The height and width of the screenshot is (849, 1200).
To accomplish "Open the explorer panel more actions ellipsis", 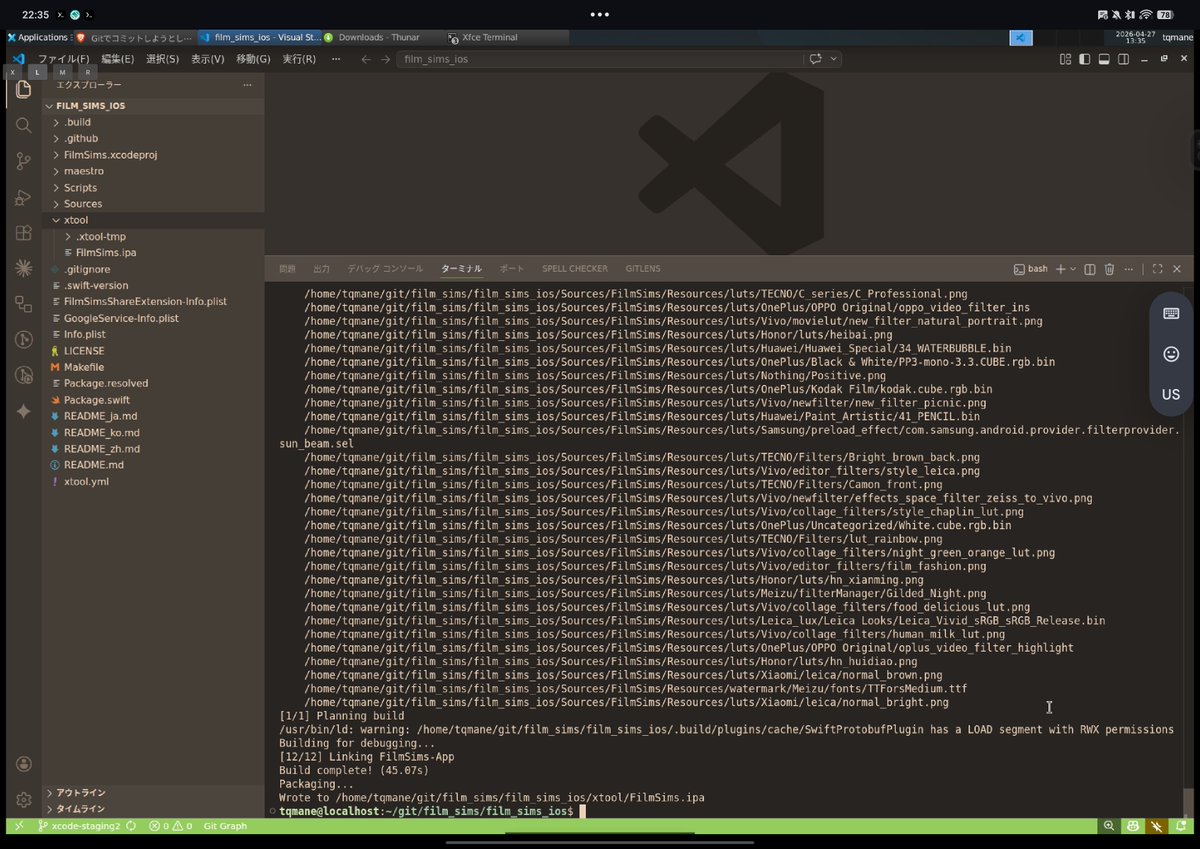I will click(247, 85).
